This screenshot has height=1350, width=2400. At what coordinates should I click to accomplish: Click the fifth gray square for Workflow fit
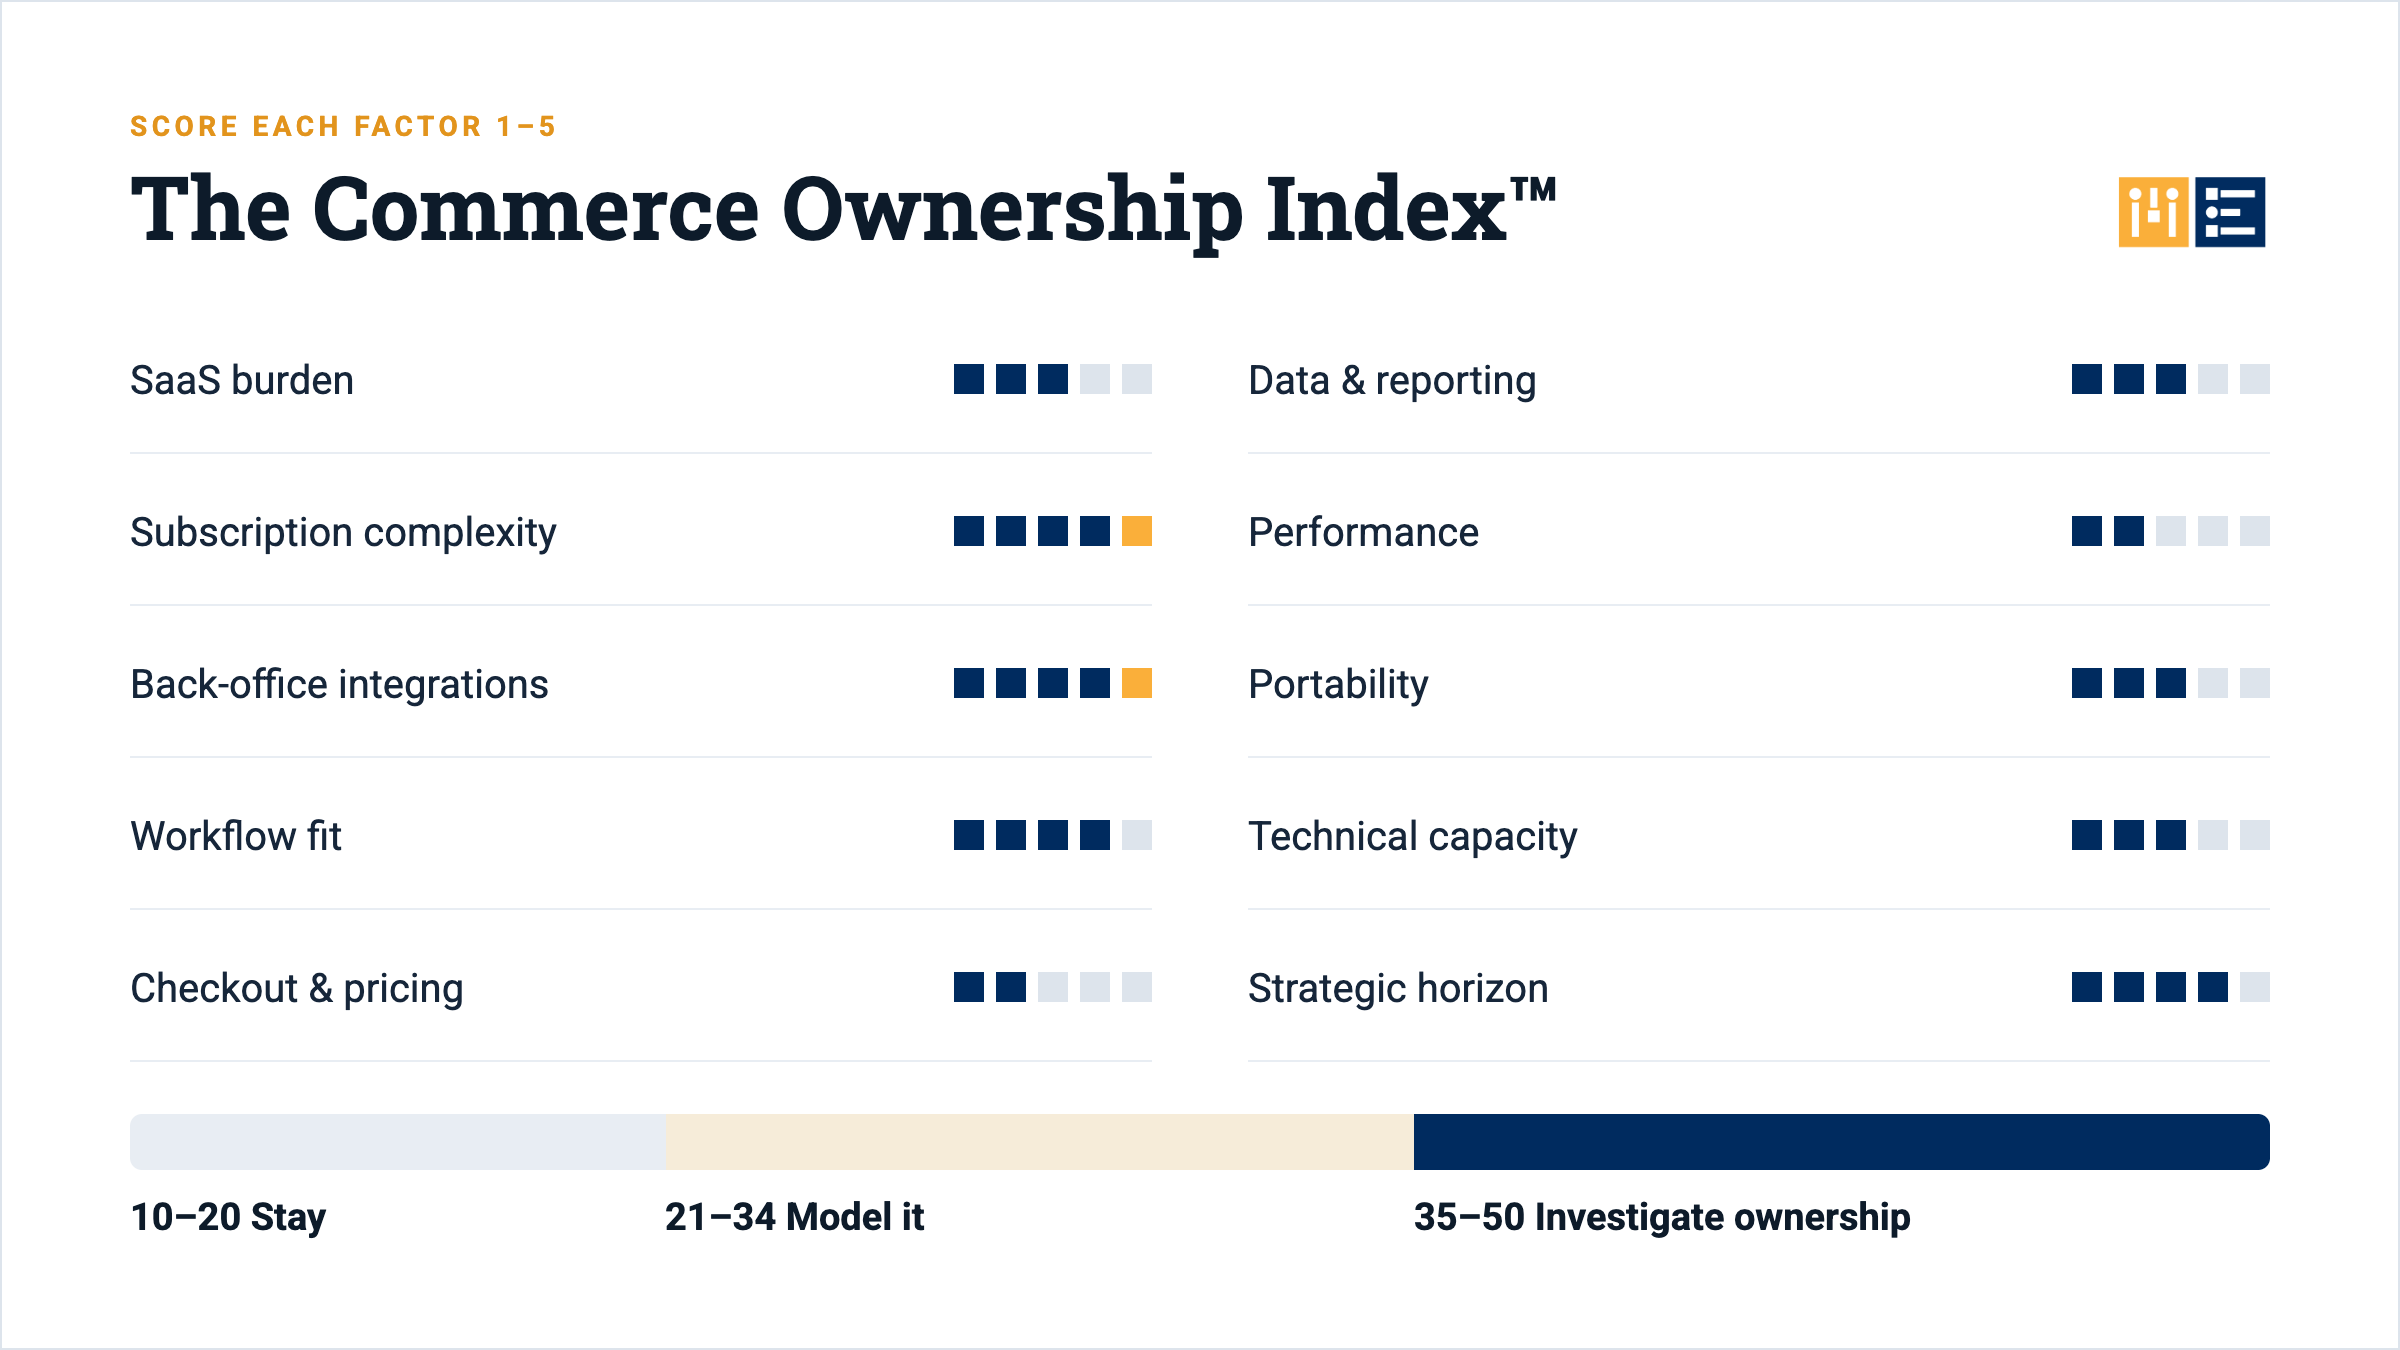pos(1137,835)
